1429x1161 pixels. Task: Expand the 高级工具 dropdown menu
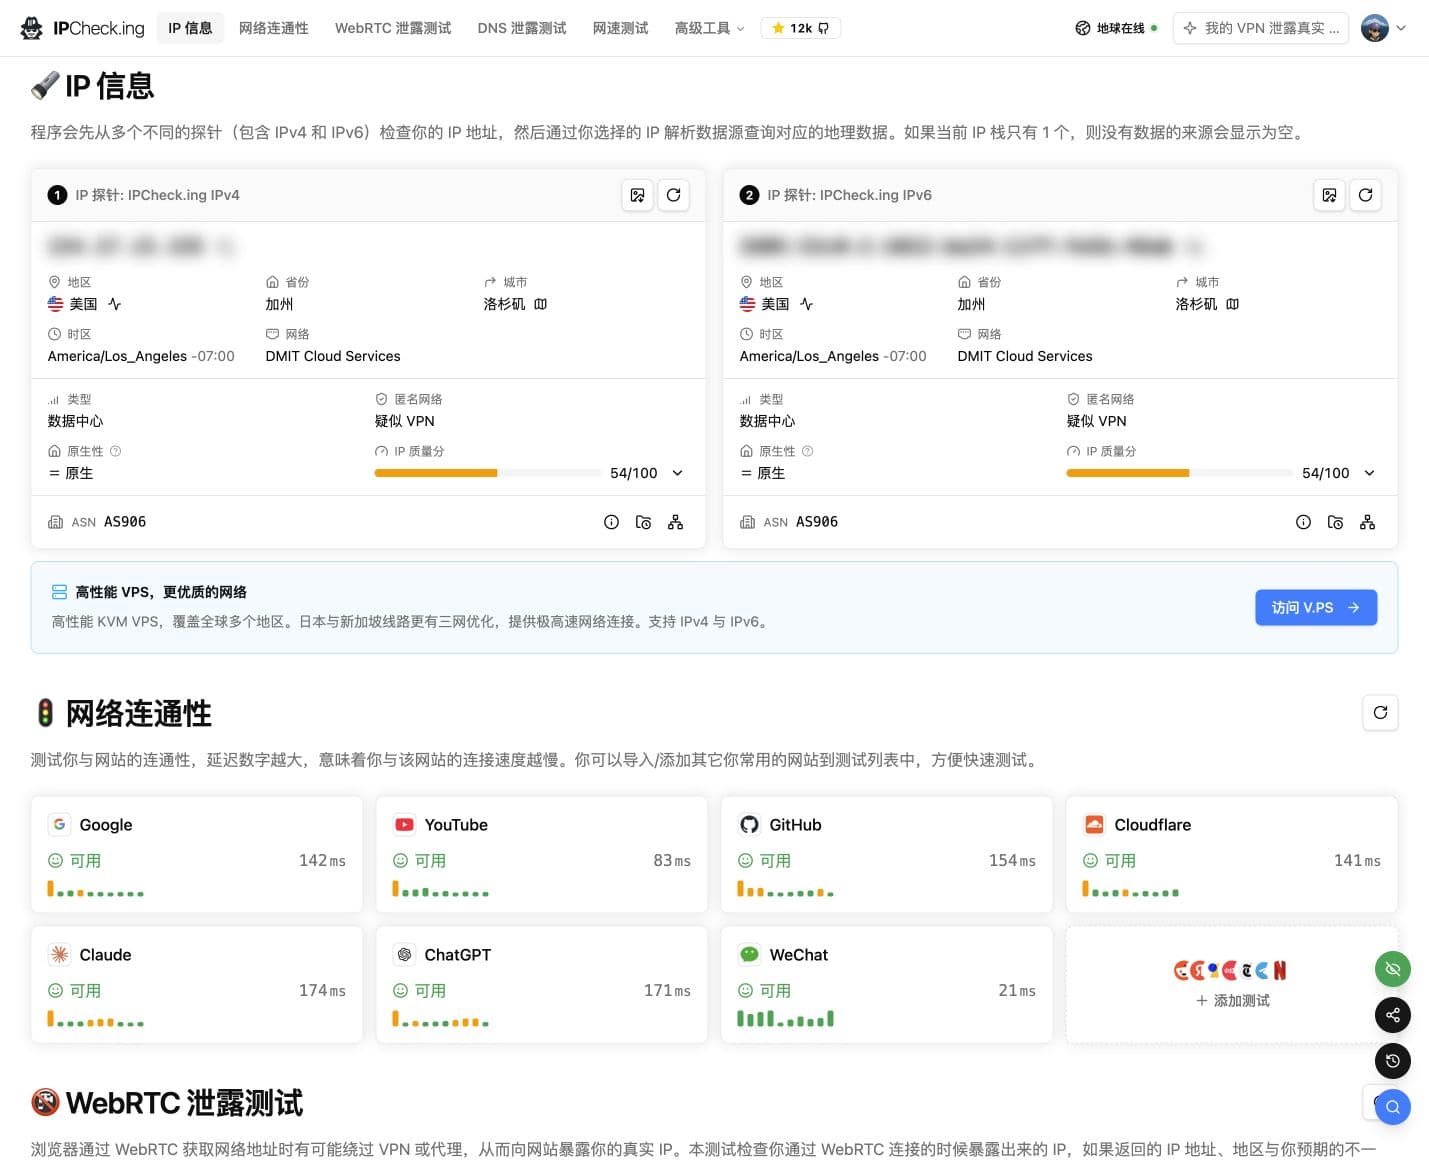(709, 28)
